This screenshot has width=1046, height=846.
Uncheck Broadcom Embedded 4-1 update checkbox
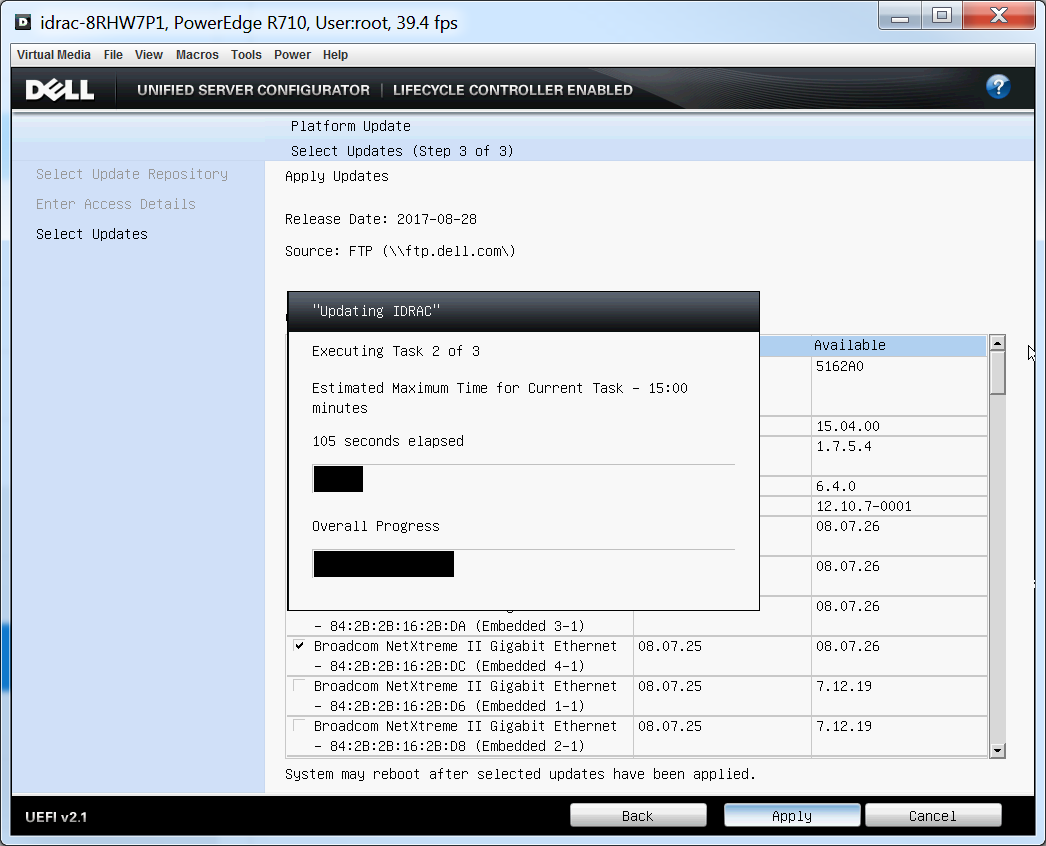click(300, 646)
